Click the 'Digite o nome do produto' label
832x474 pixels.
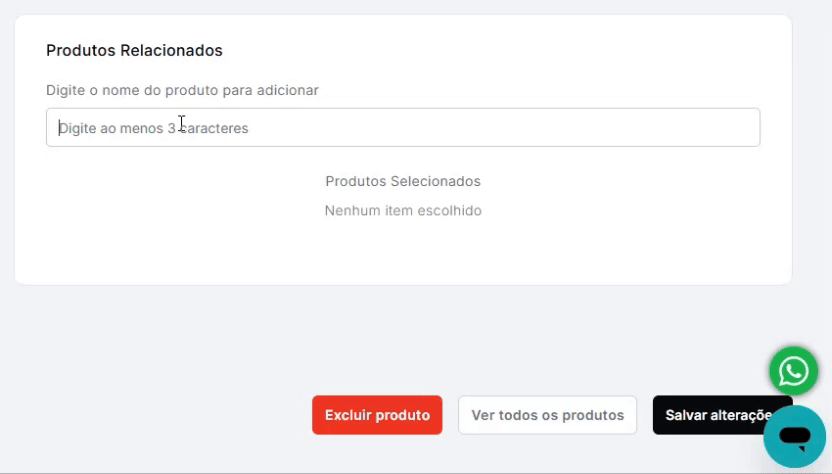pos(182,90)
